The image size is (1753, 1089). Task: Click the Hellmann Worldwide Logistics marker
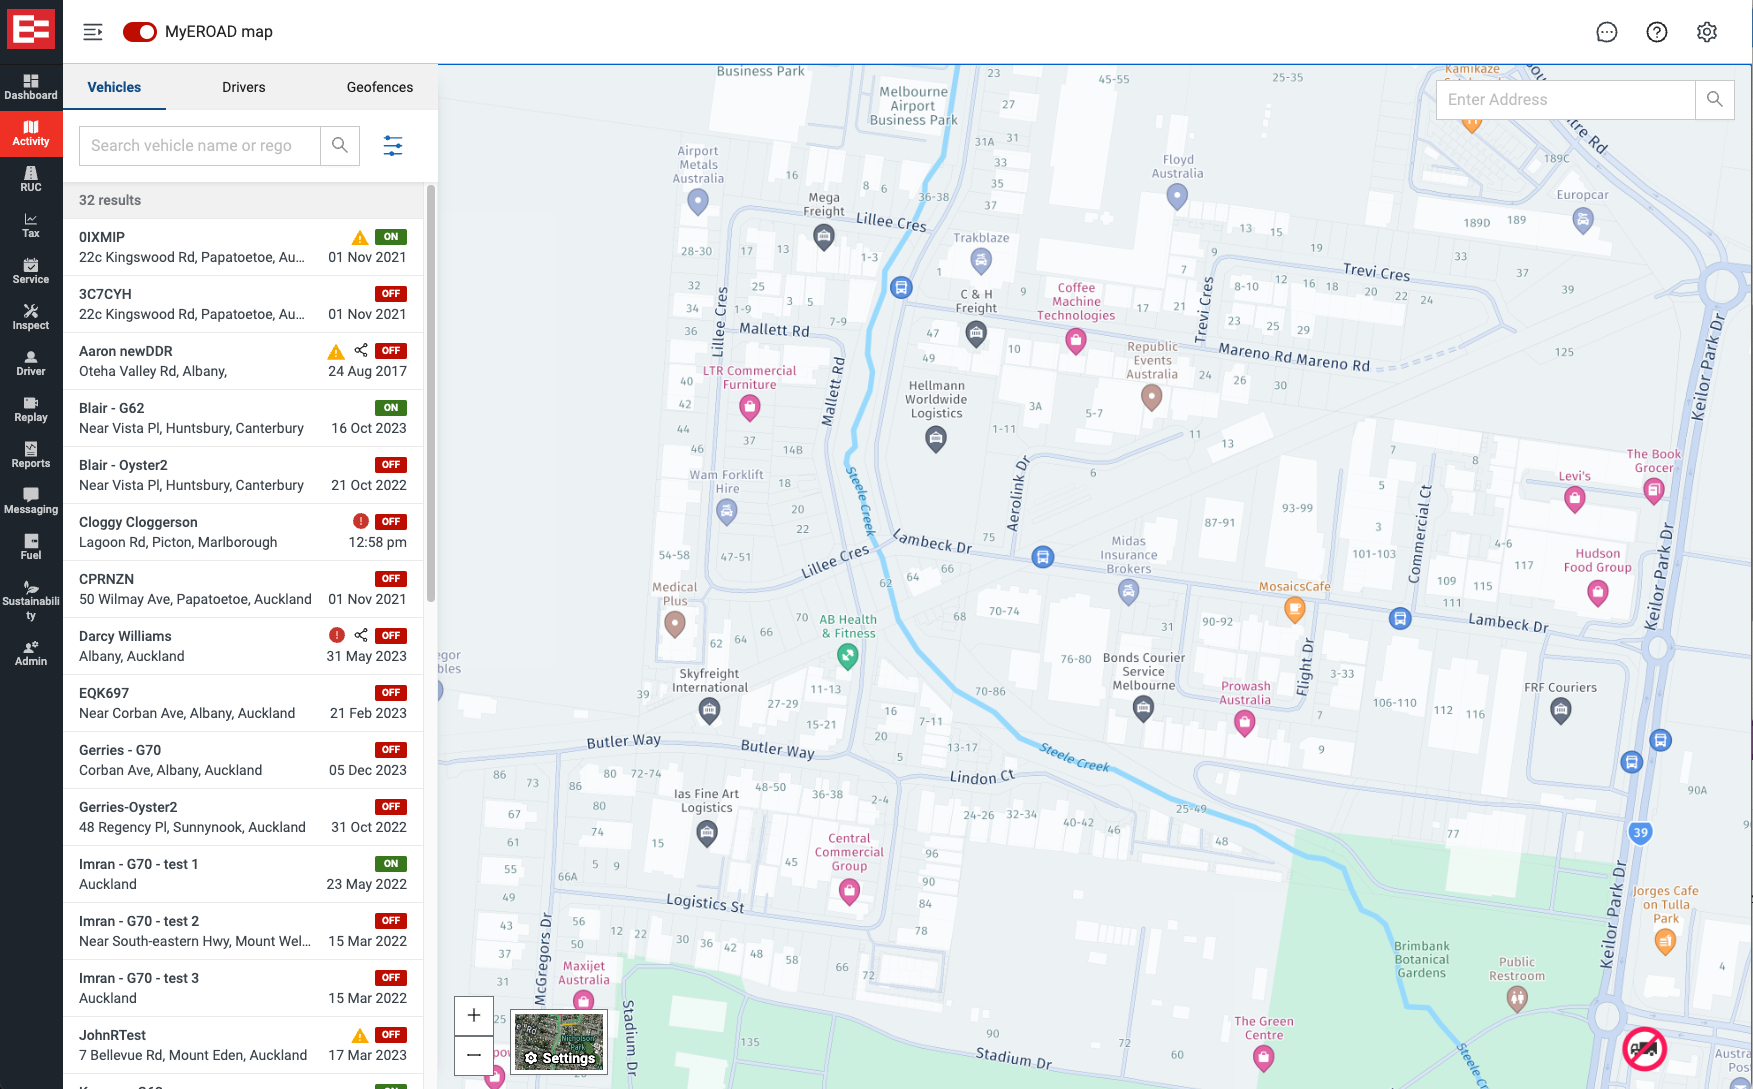point(936,437)
